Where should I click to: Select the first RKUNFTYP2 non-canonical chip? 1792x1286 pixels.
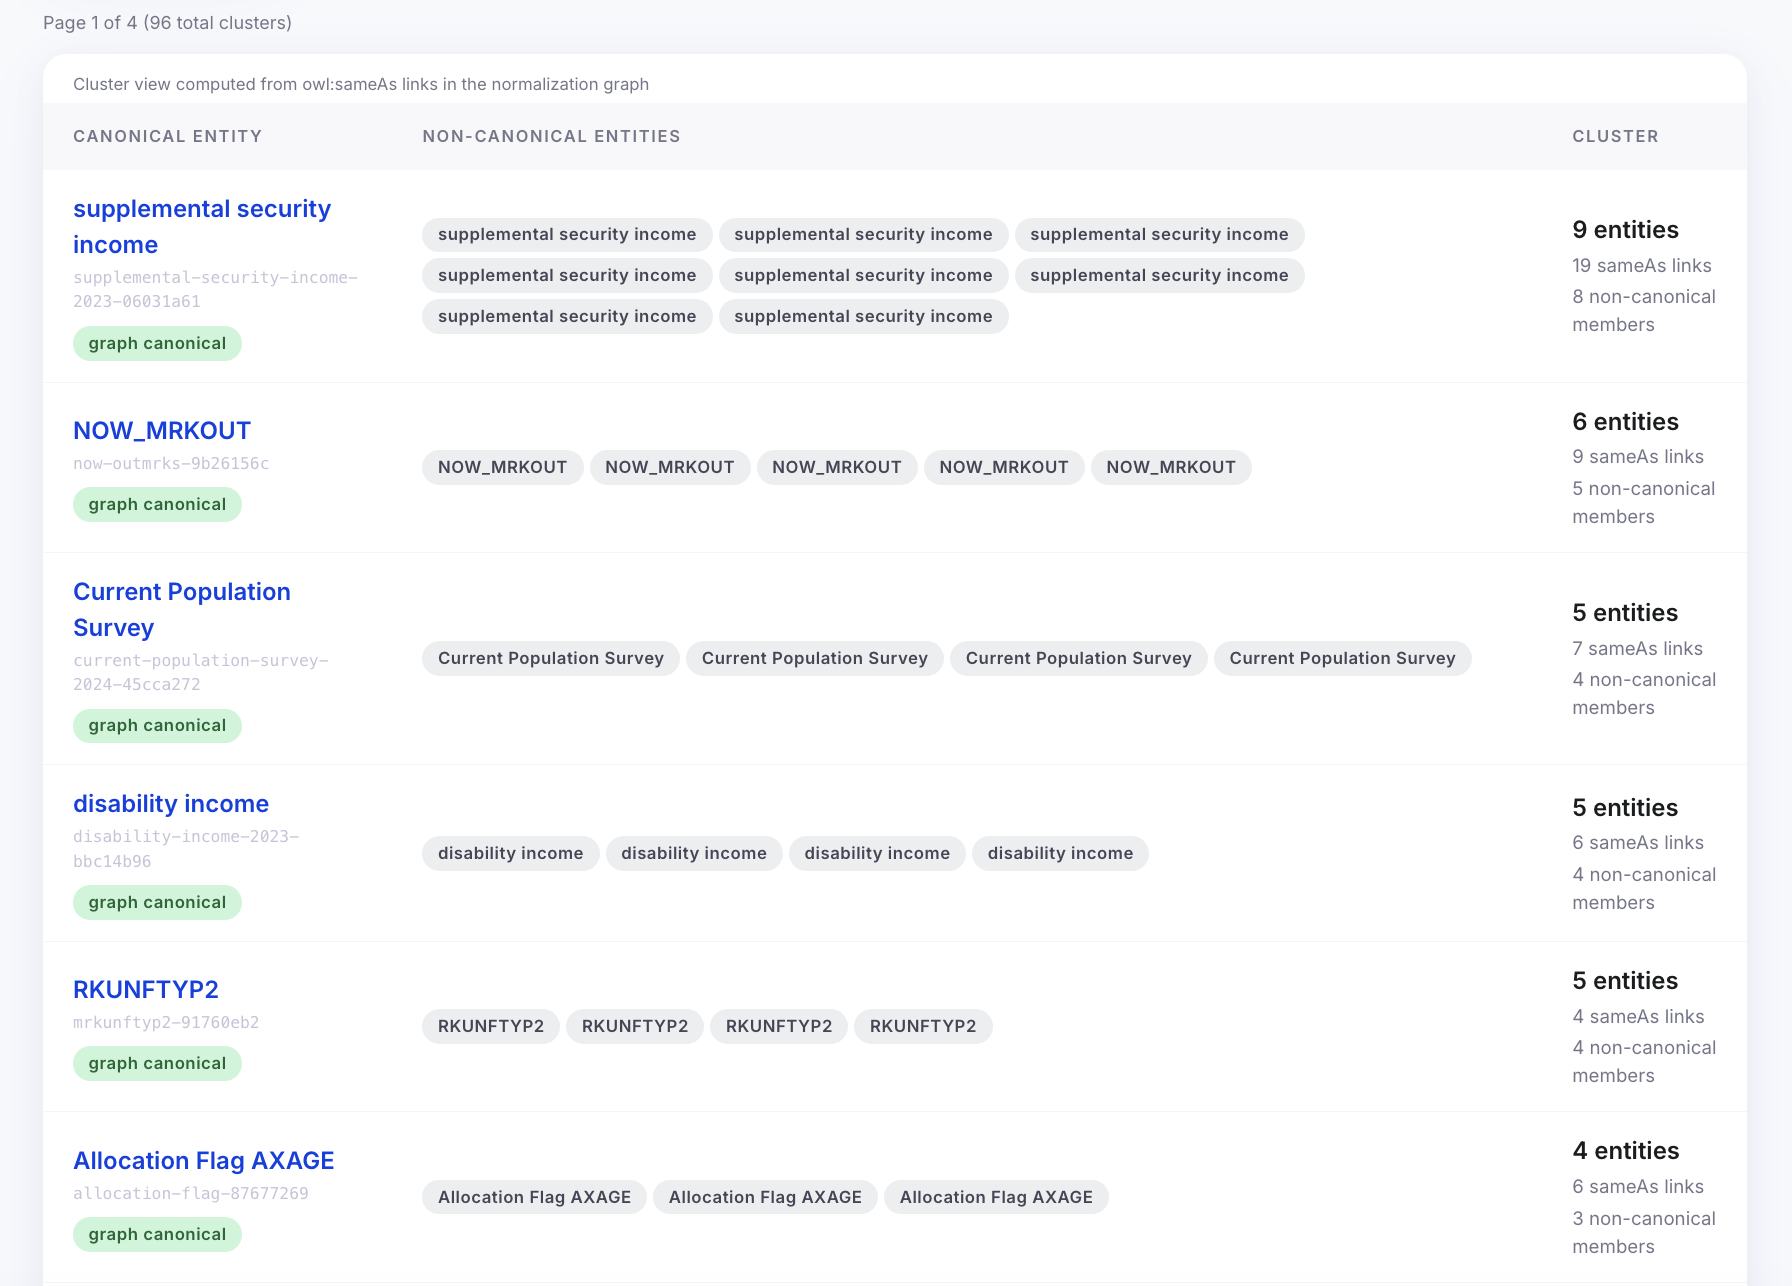point(490,1026)
